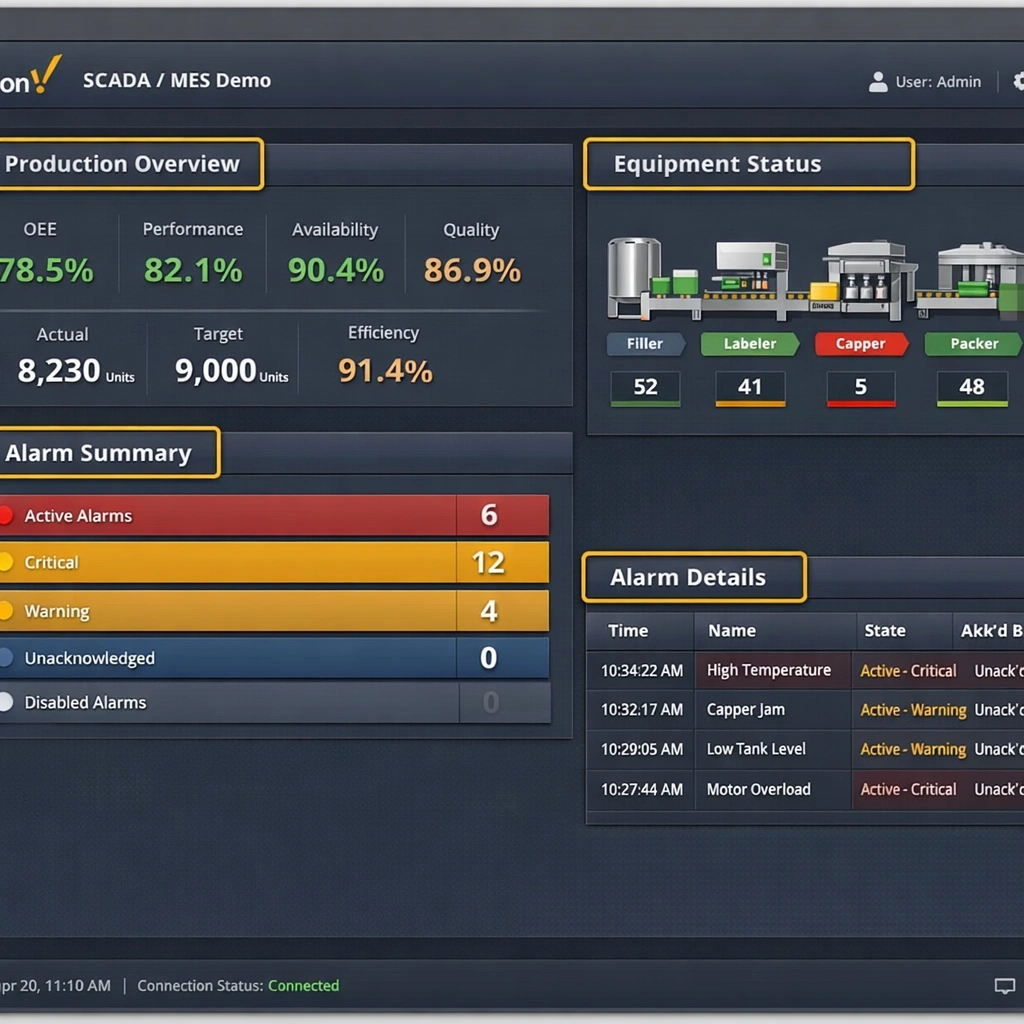Click the red Capper status label

(860, 344)
